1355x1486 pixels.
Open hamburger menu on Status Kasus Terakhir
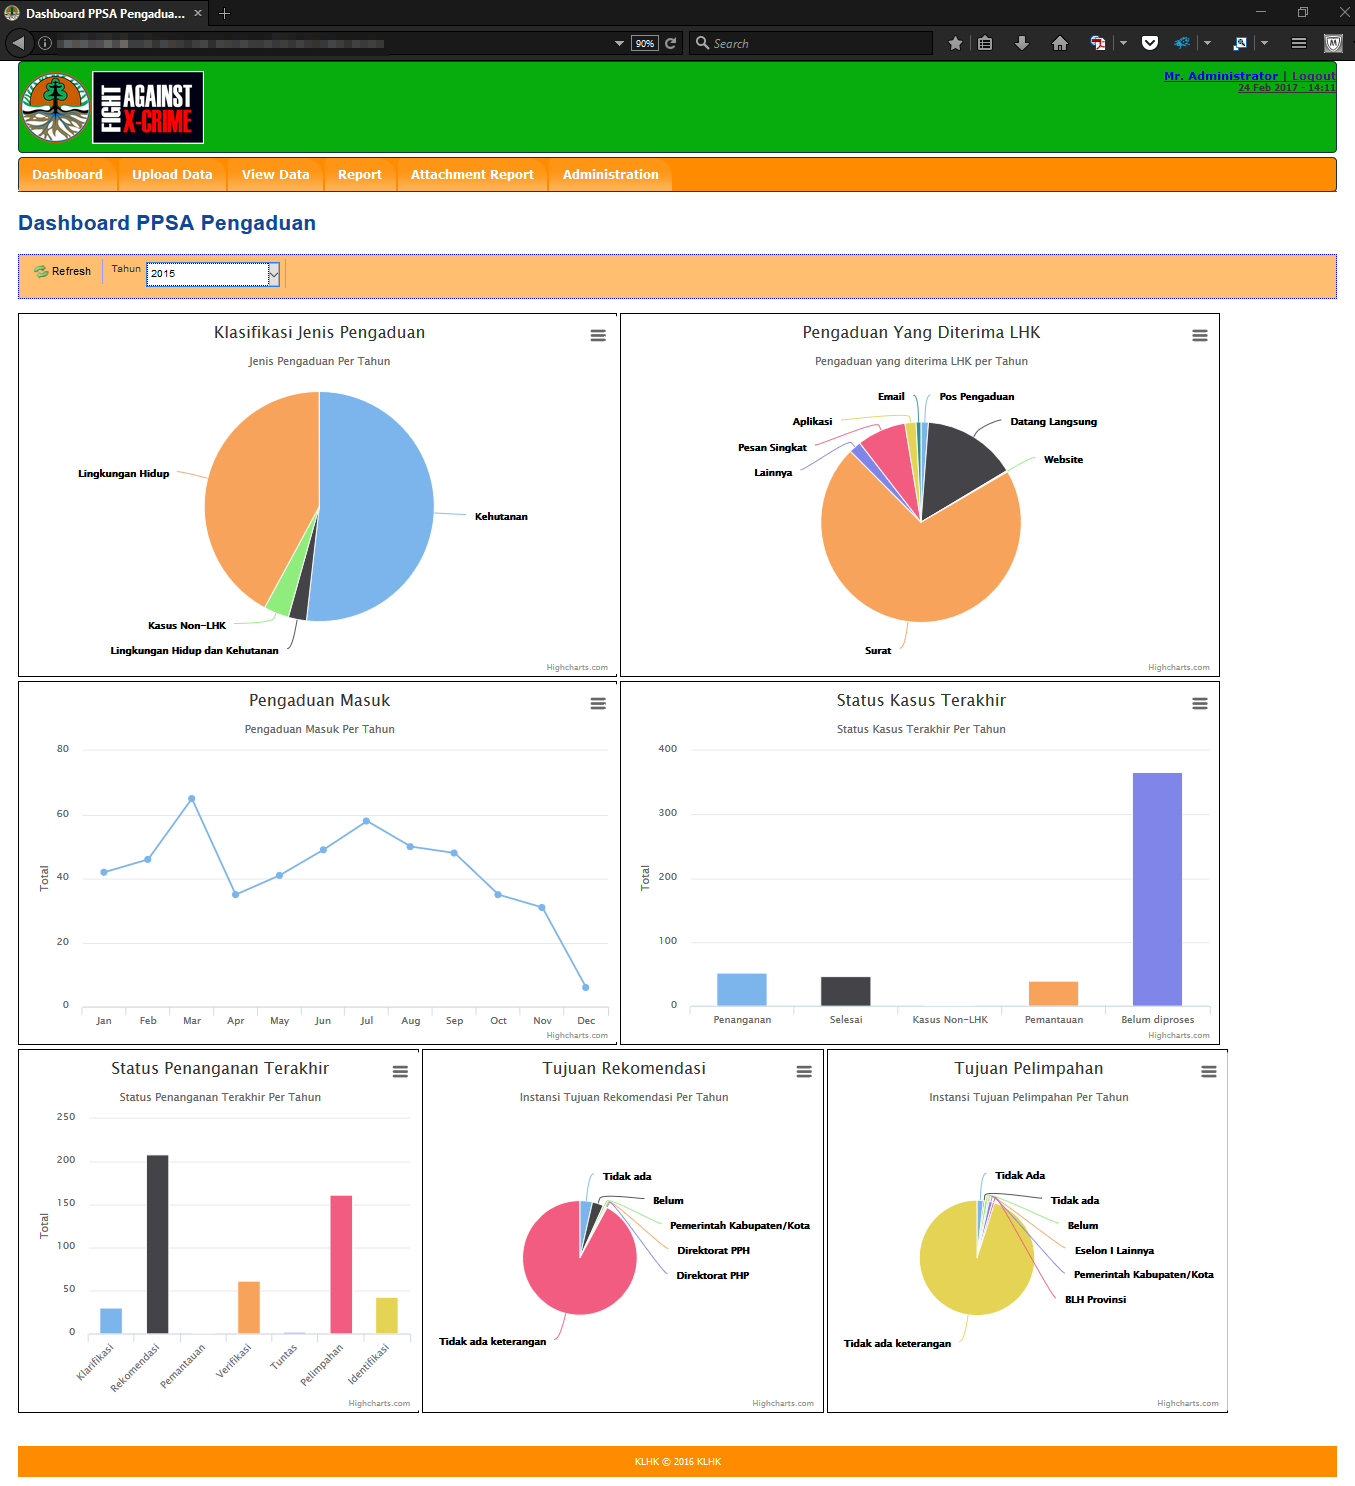coord(1199,704)
